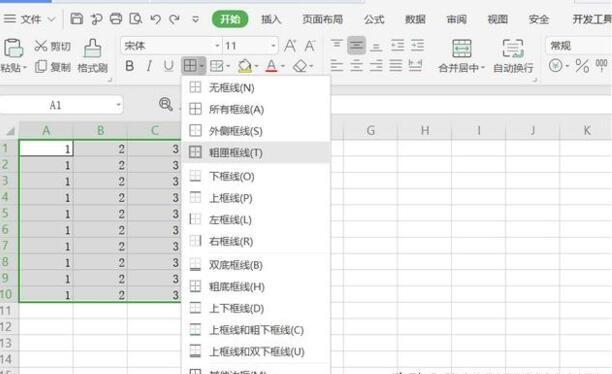Select column G header

(x=370, y=130)
